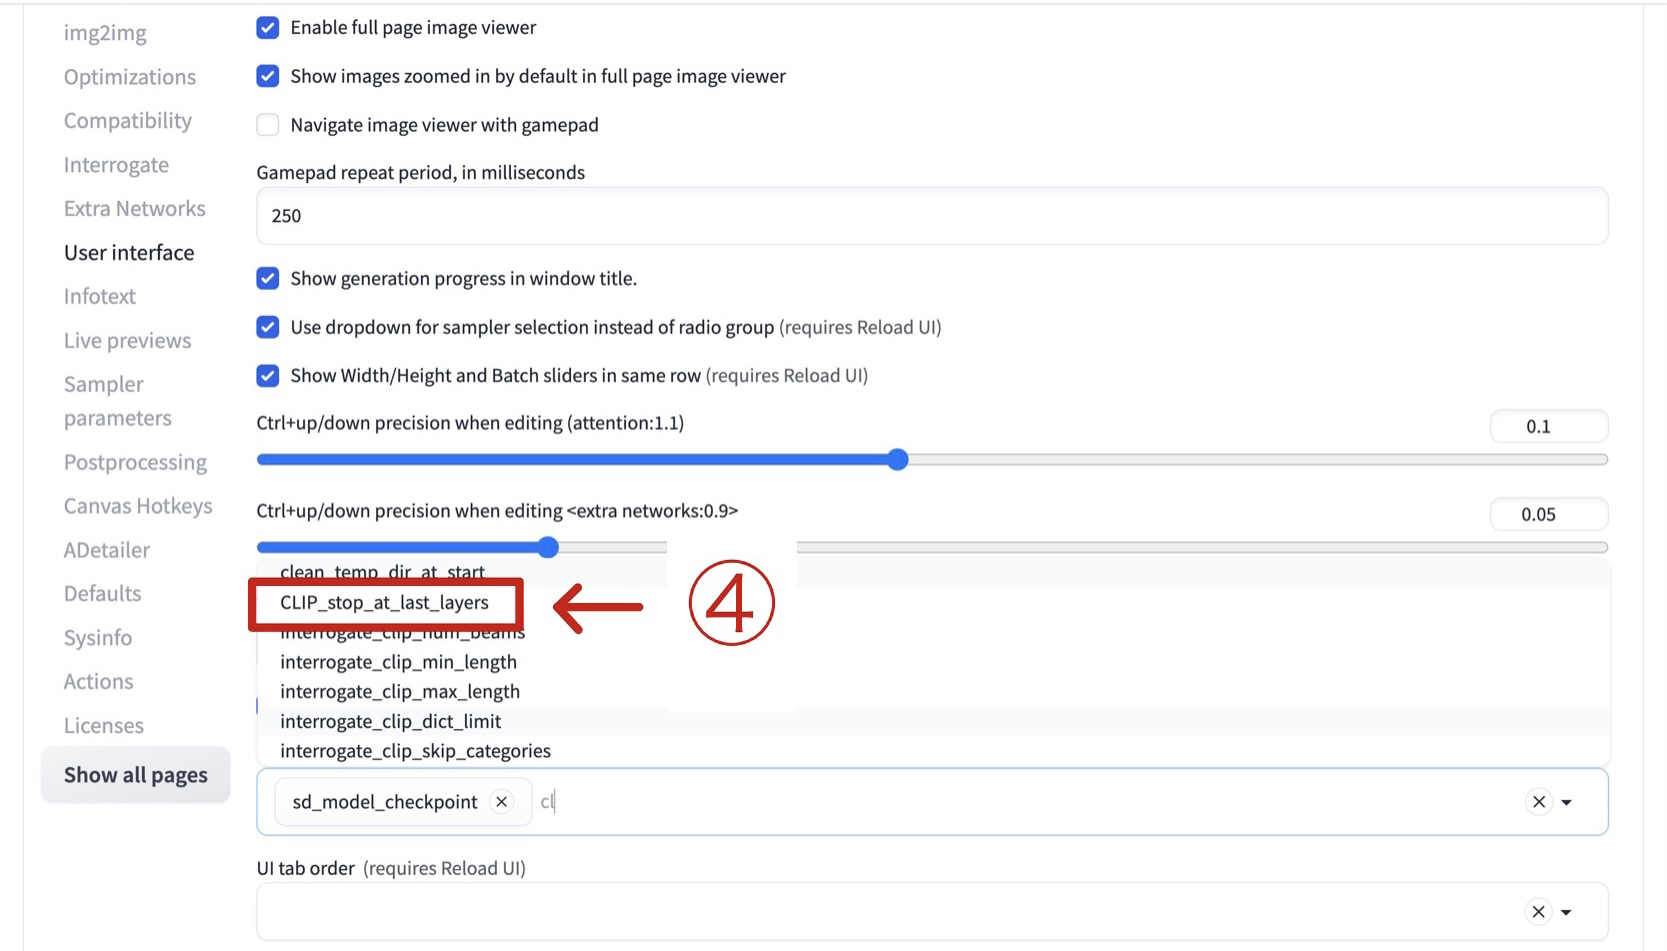Disable full page image viewer checkbox

click(x=268, y=28)
